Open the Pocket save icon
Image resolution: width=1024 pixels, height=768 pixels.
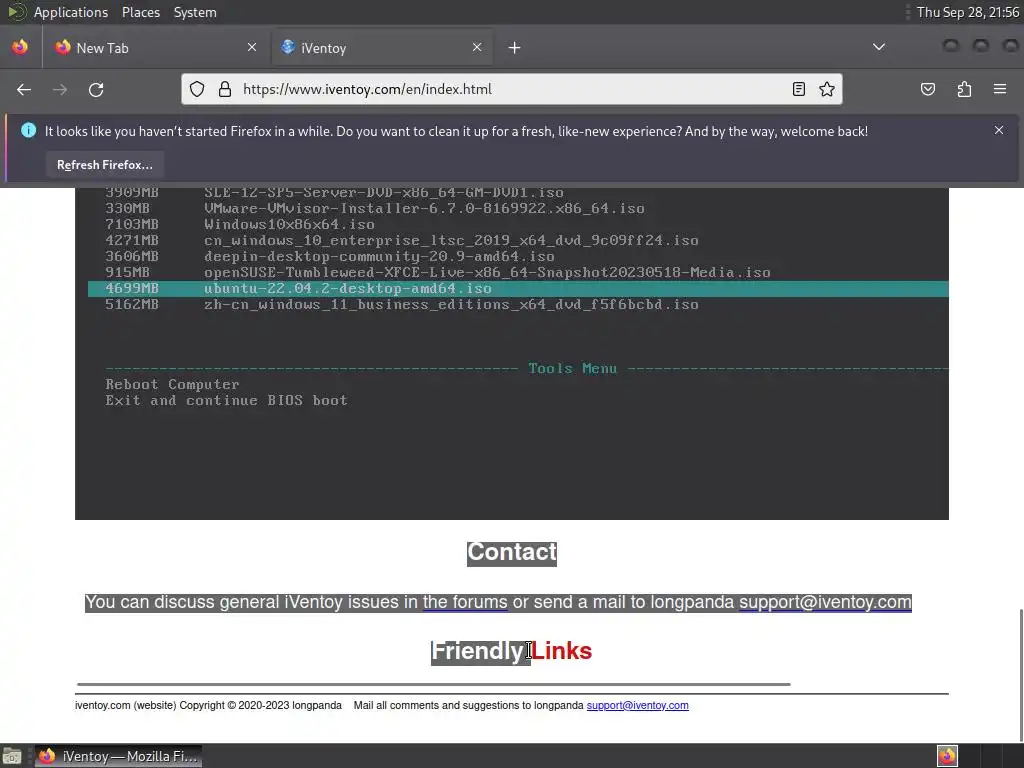pyautogui.click(x=927, y=89)
